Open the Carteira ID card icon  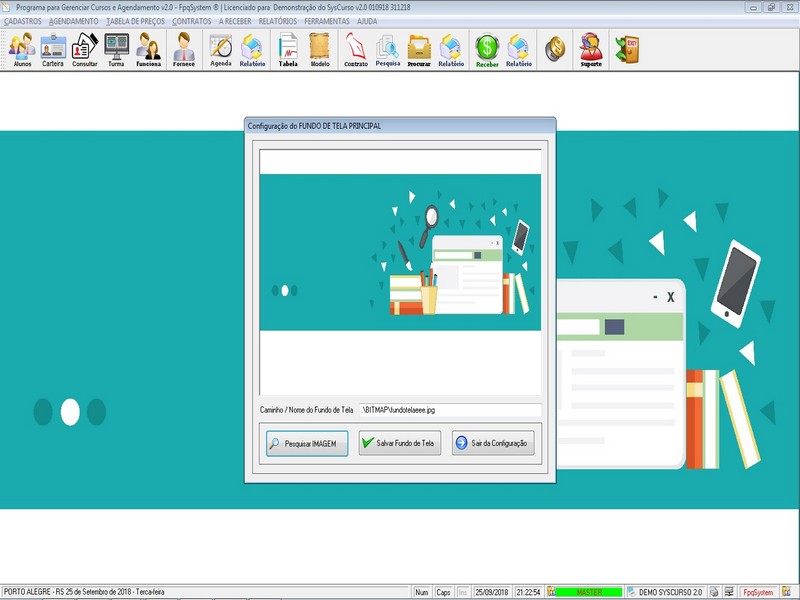(53, 49)
